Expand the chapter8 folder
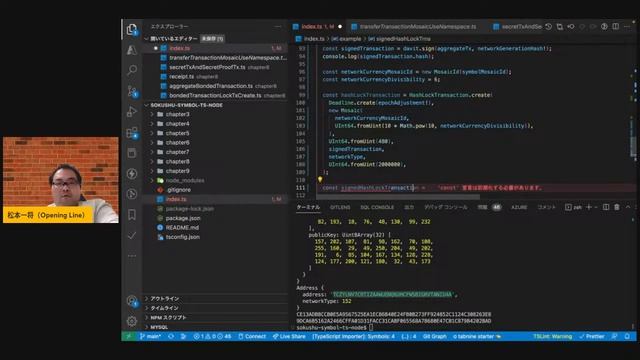Screen dimensions: 640x360 152,161
